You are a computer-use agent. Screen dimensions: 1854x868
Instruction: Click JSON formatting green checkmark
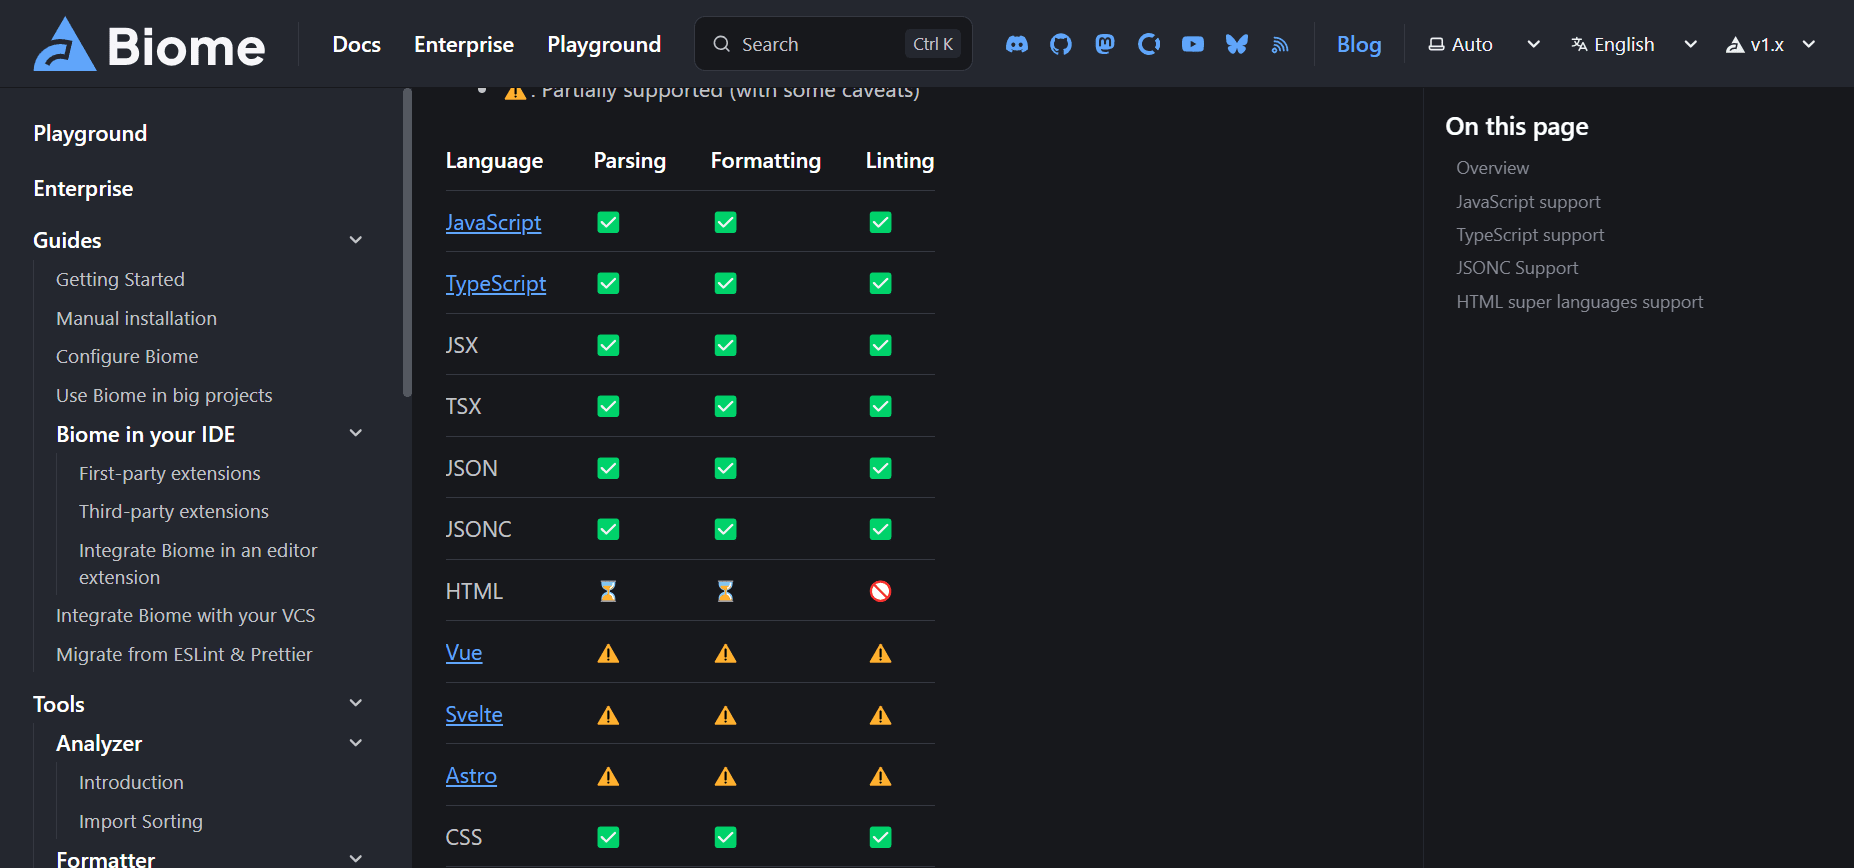(725, 468)
